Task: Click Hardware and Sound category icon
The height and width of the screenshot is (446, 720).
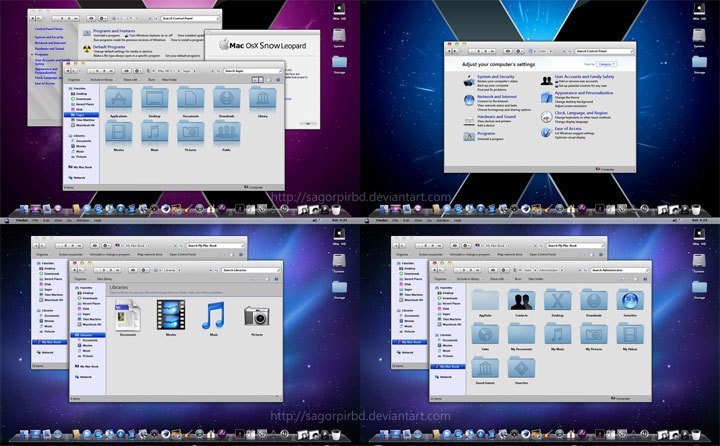Action: point(469,120)
